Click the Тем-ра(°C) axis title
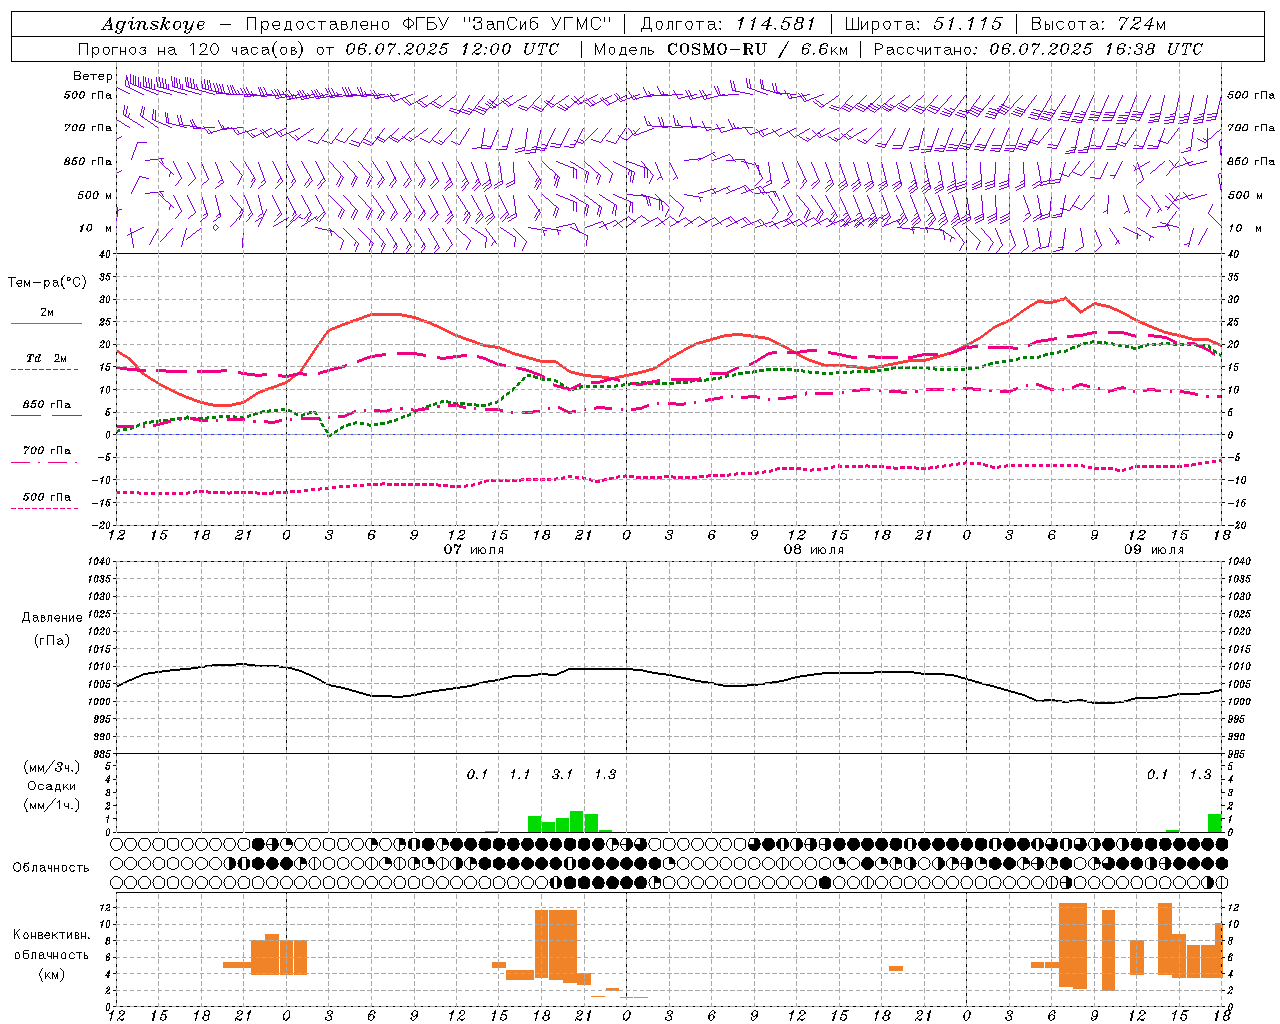This screenshot has height=1024, width=1280. click(47, 283)
